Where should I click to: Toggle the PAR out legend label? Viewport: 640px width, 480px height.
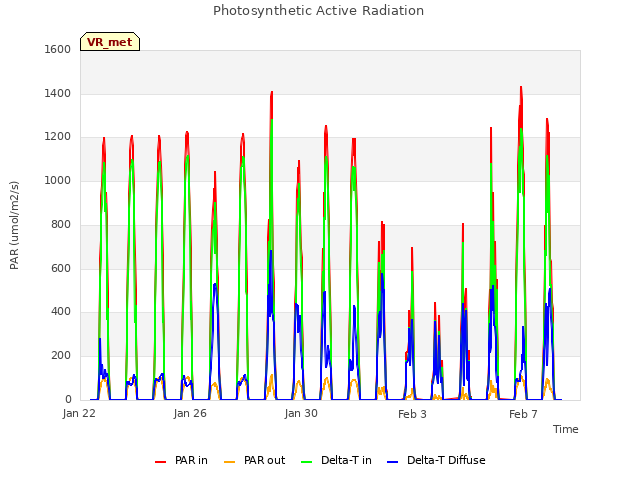[264, 460]
